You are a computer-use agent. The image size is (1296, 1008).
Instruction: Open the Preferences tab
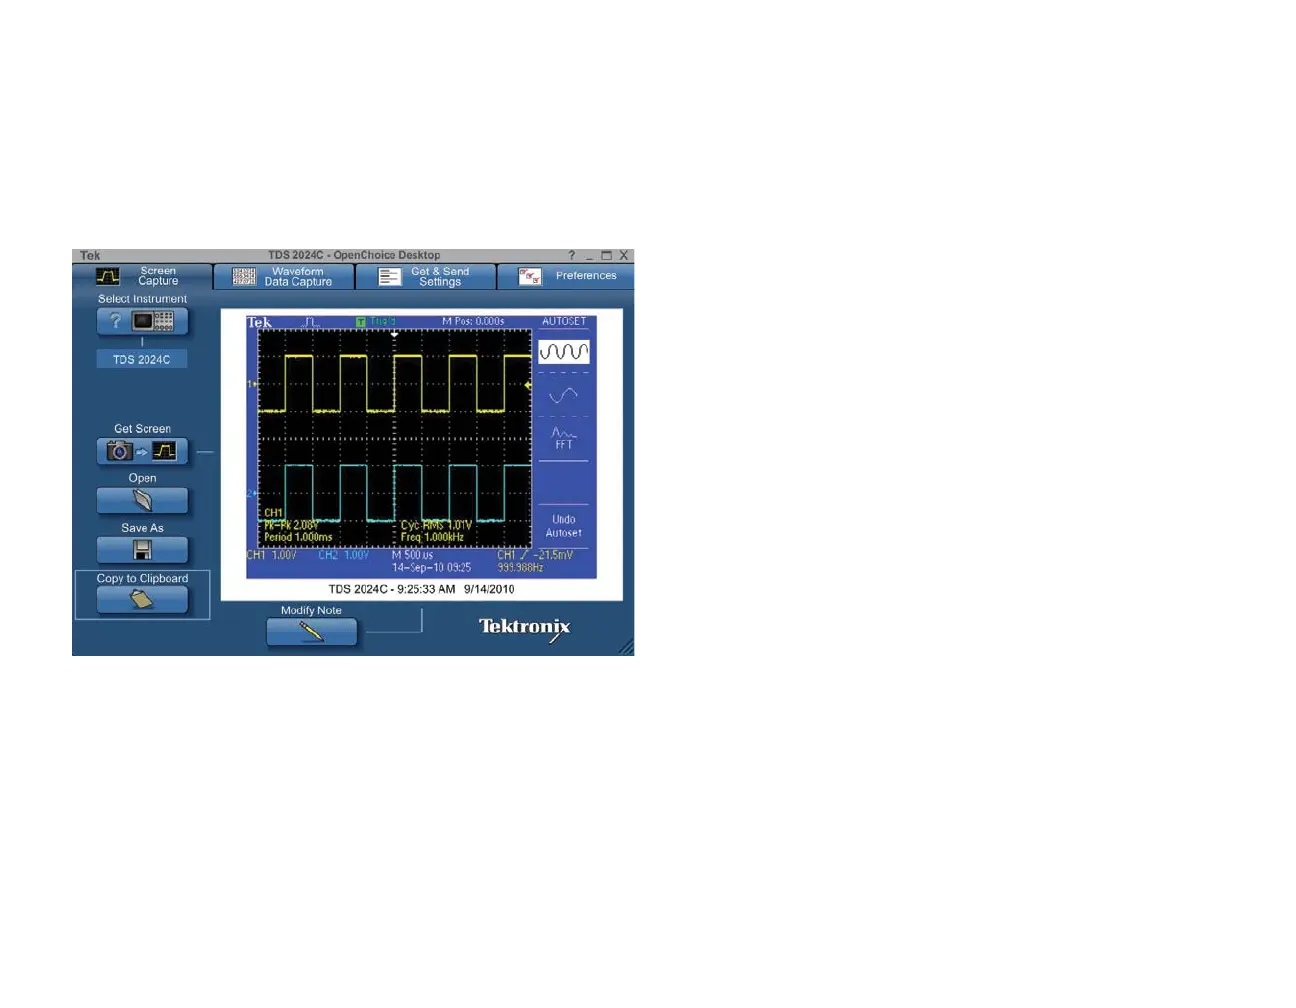coord(566,277)
